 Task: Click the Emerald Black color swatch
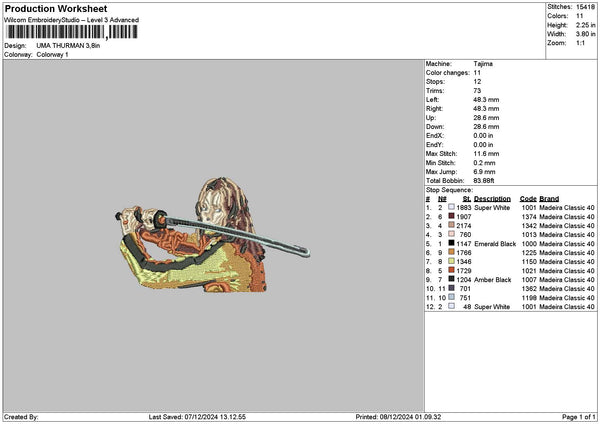pyautogui.click(x=452, y=243)
